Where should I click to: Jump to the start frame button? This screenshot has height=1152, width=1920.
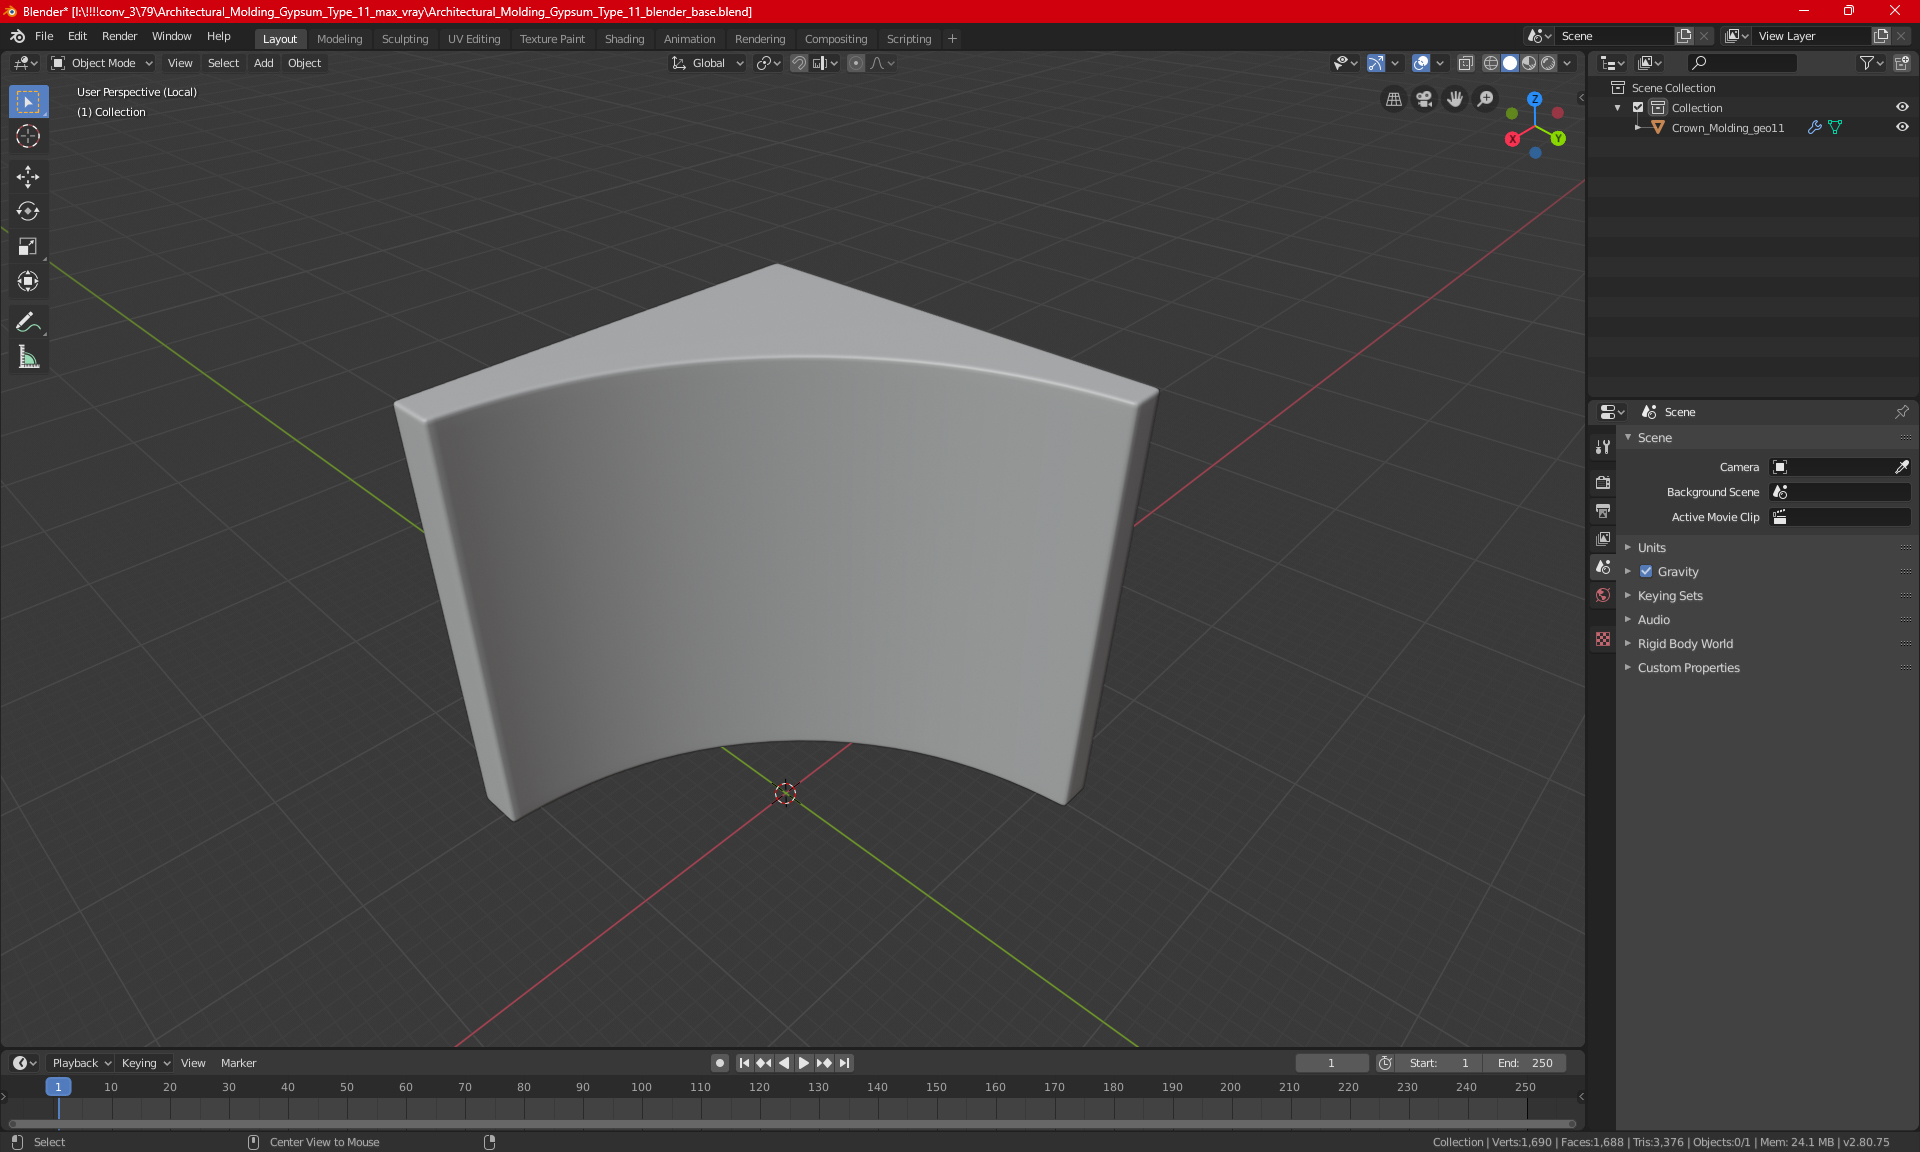point(744,1063)
